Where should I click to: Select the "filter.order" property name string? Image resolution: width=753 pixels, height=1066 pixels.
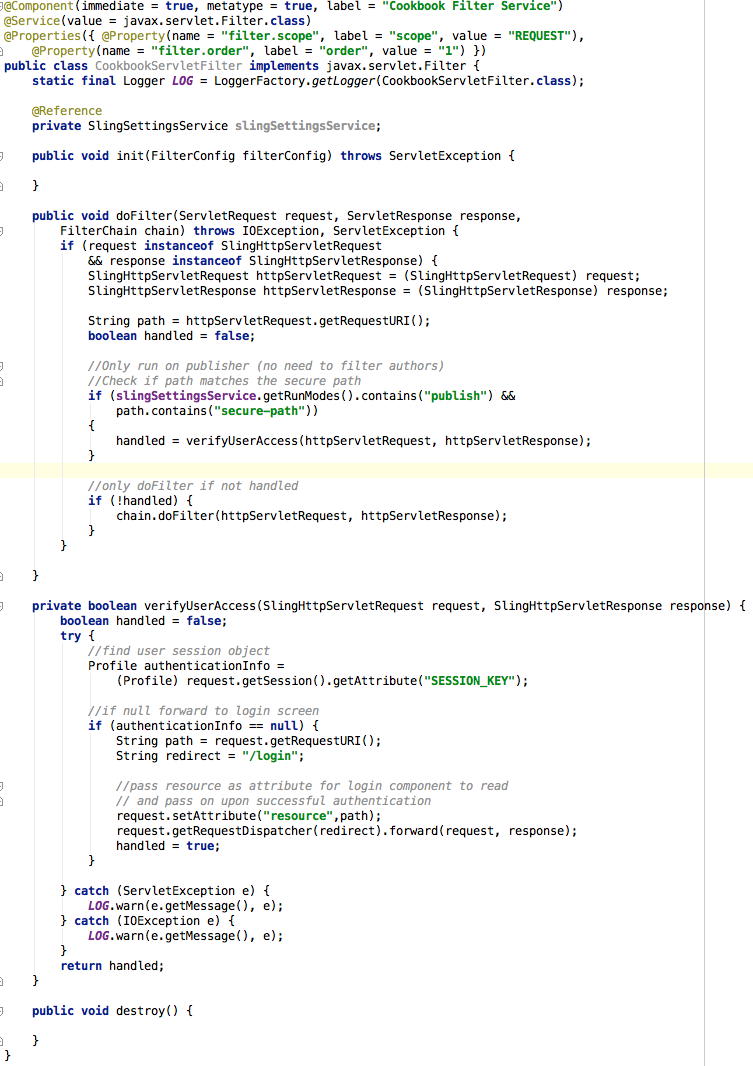(x=200, y=51)
